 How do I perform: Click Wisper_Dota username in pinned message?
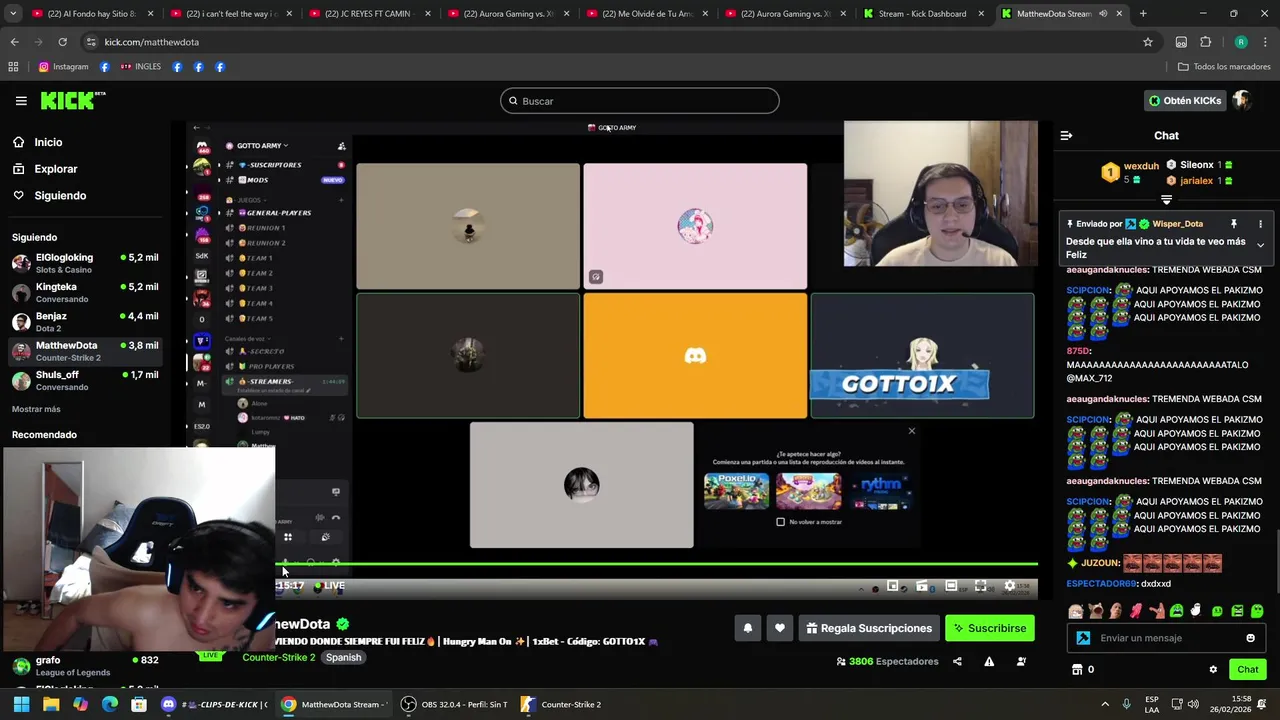1177,224
